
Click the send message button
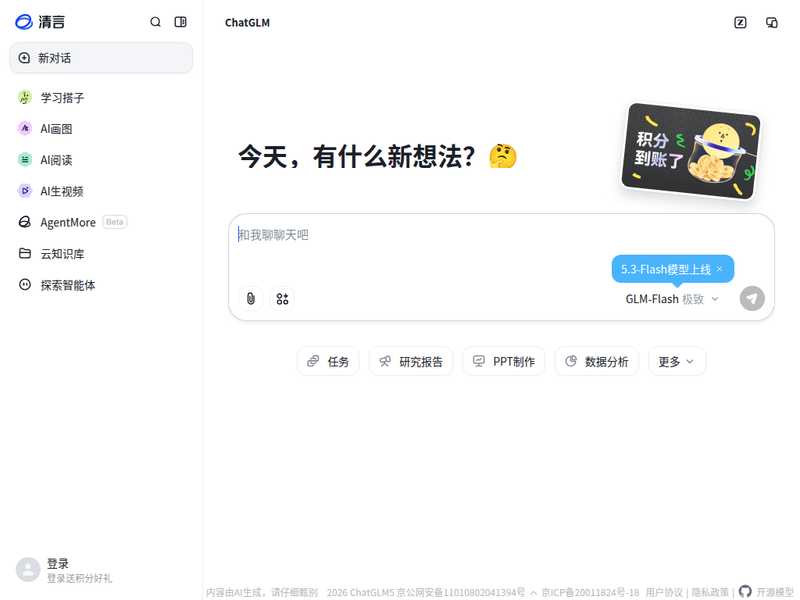(x=752, y=298)
